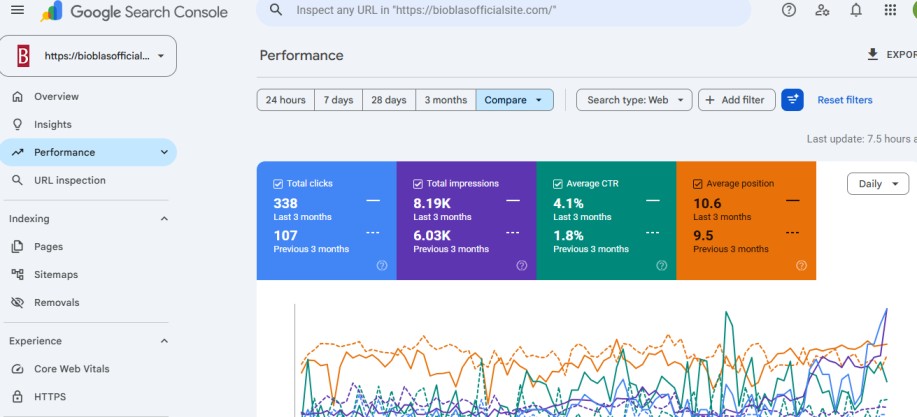
Task: Collapse the Indexing section
Action: 164,219
